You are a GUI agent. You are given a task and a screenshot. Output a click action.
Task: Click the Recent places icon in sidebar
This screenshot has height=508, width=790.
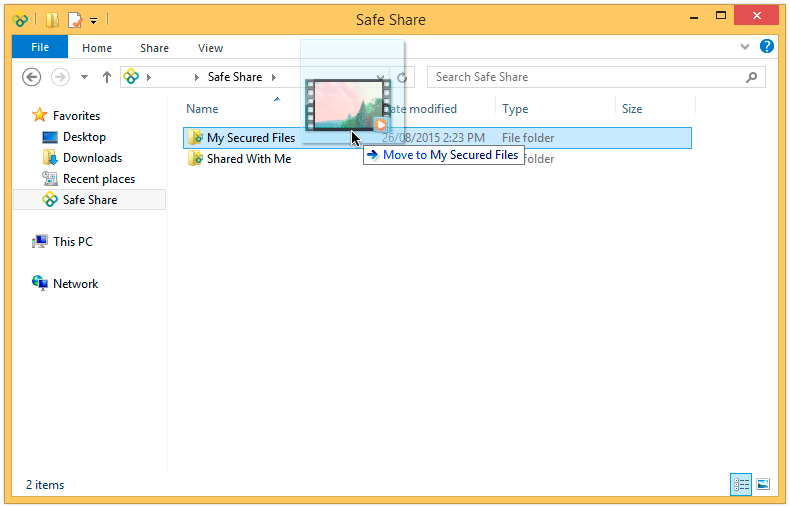pos(50,178)
